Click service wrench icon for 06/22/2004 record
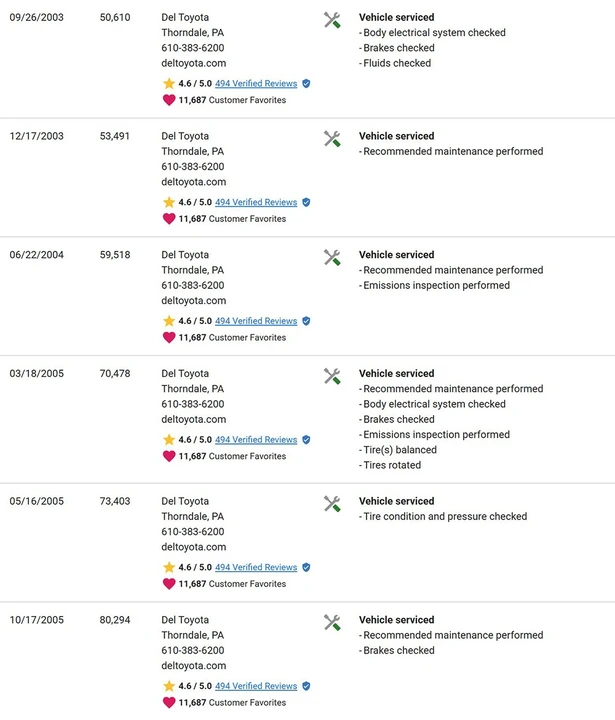 [x=332, y=258]
